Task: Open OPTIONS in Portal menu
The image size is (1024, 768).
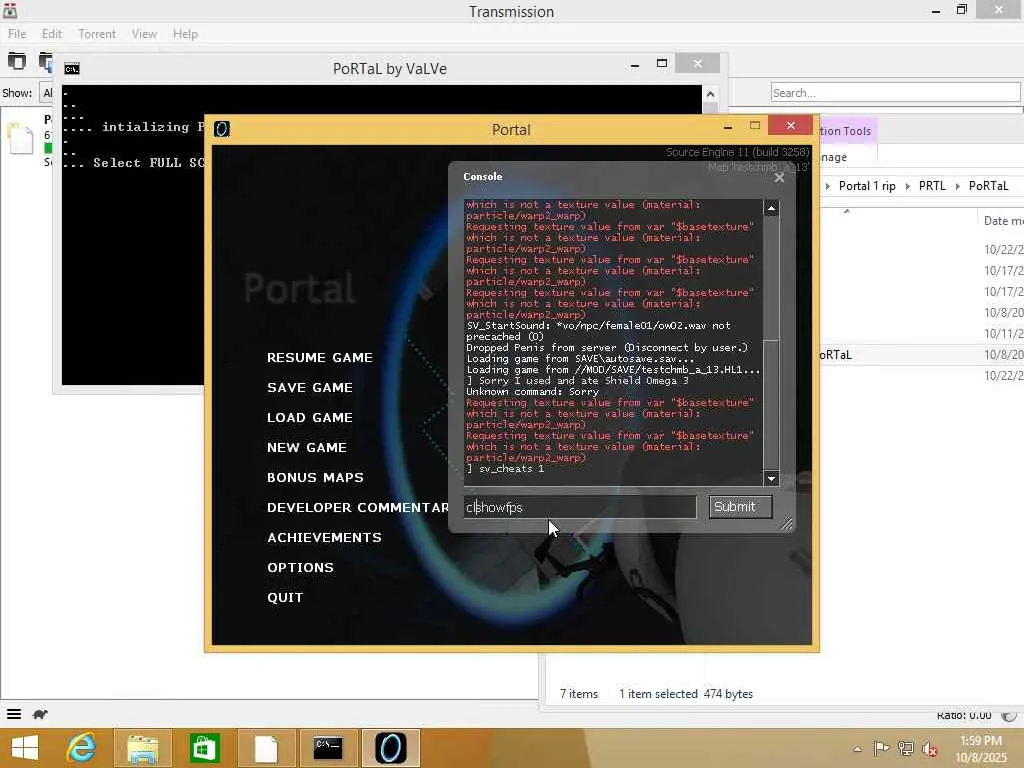Action: tap(300, 568)
